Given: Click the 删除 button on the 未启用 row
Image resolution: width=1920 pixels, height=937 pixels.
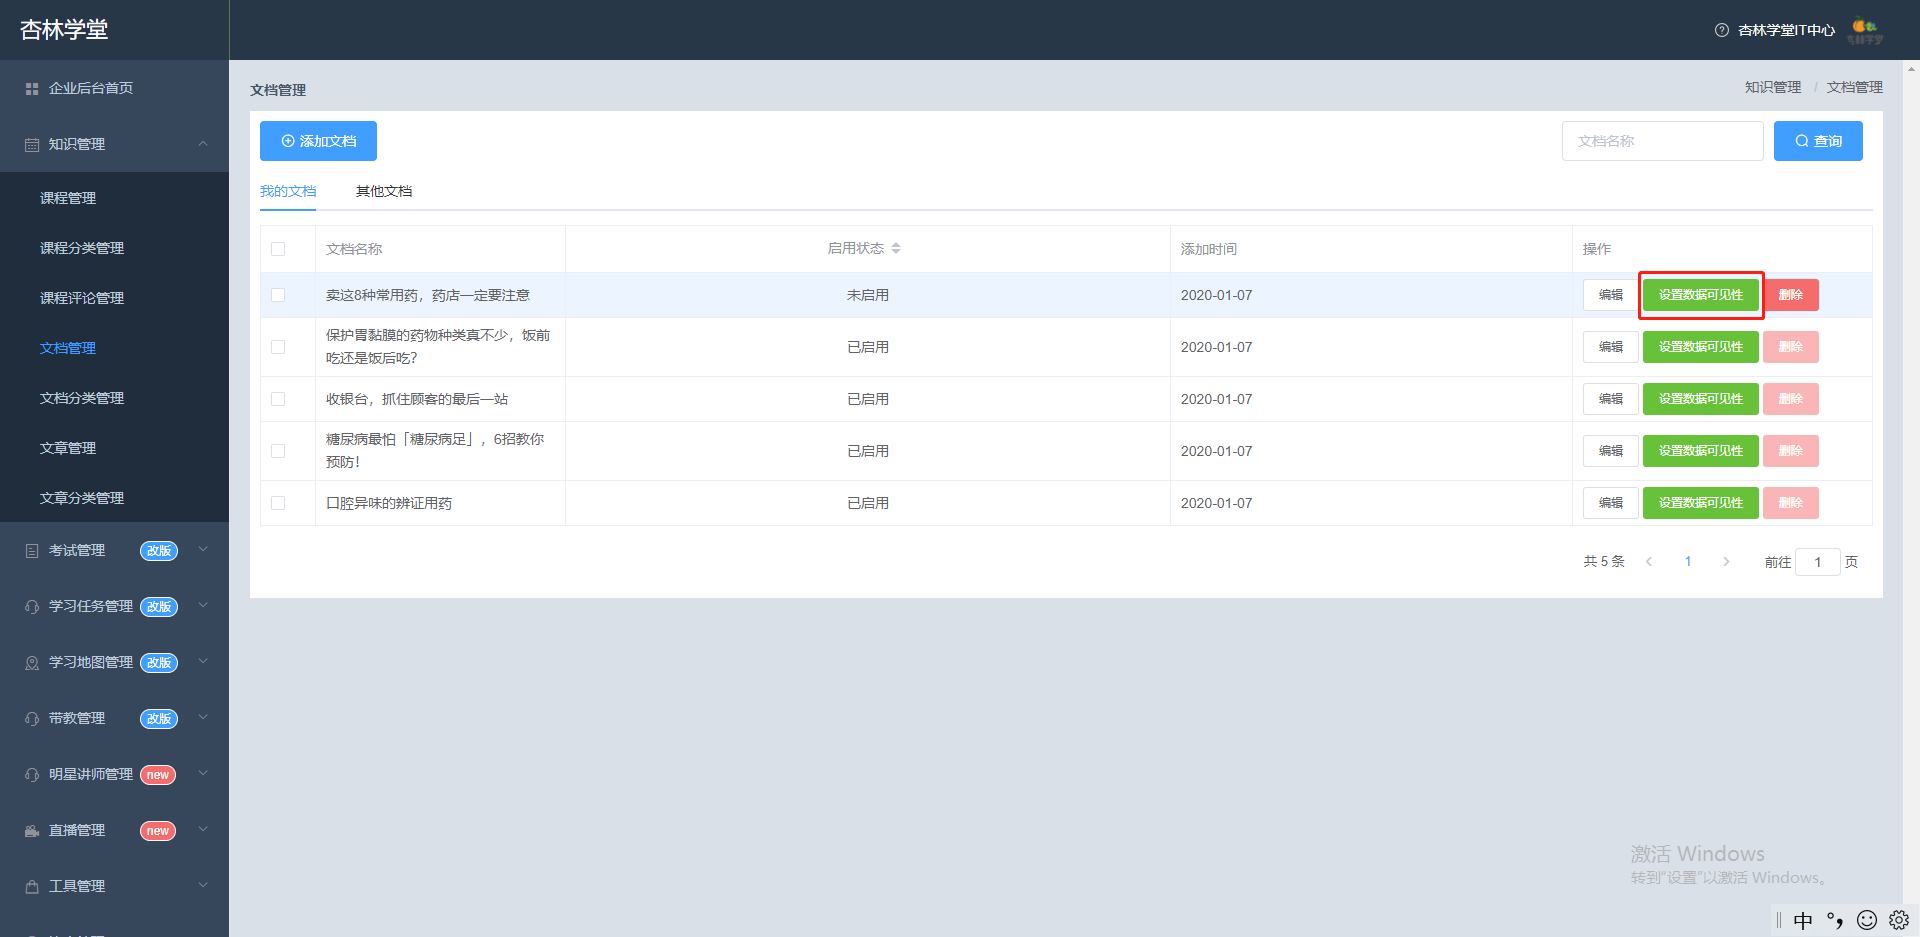Looking at the screenshot, I should pos(1790,295).
